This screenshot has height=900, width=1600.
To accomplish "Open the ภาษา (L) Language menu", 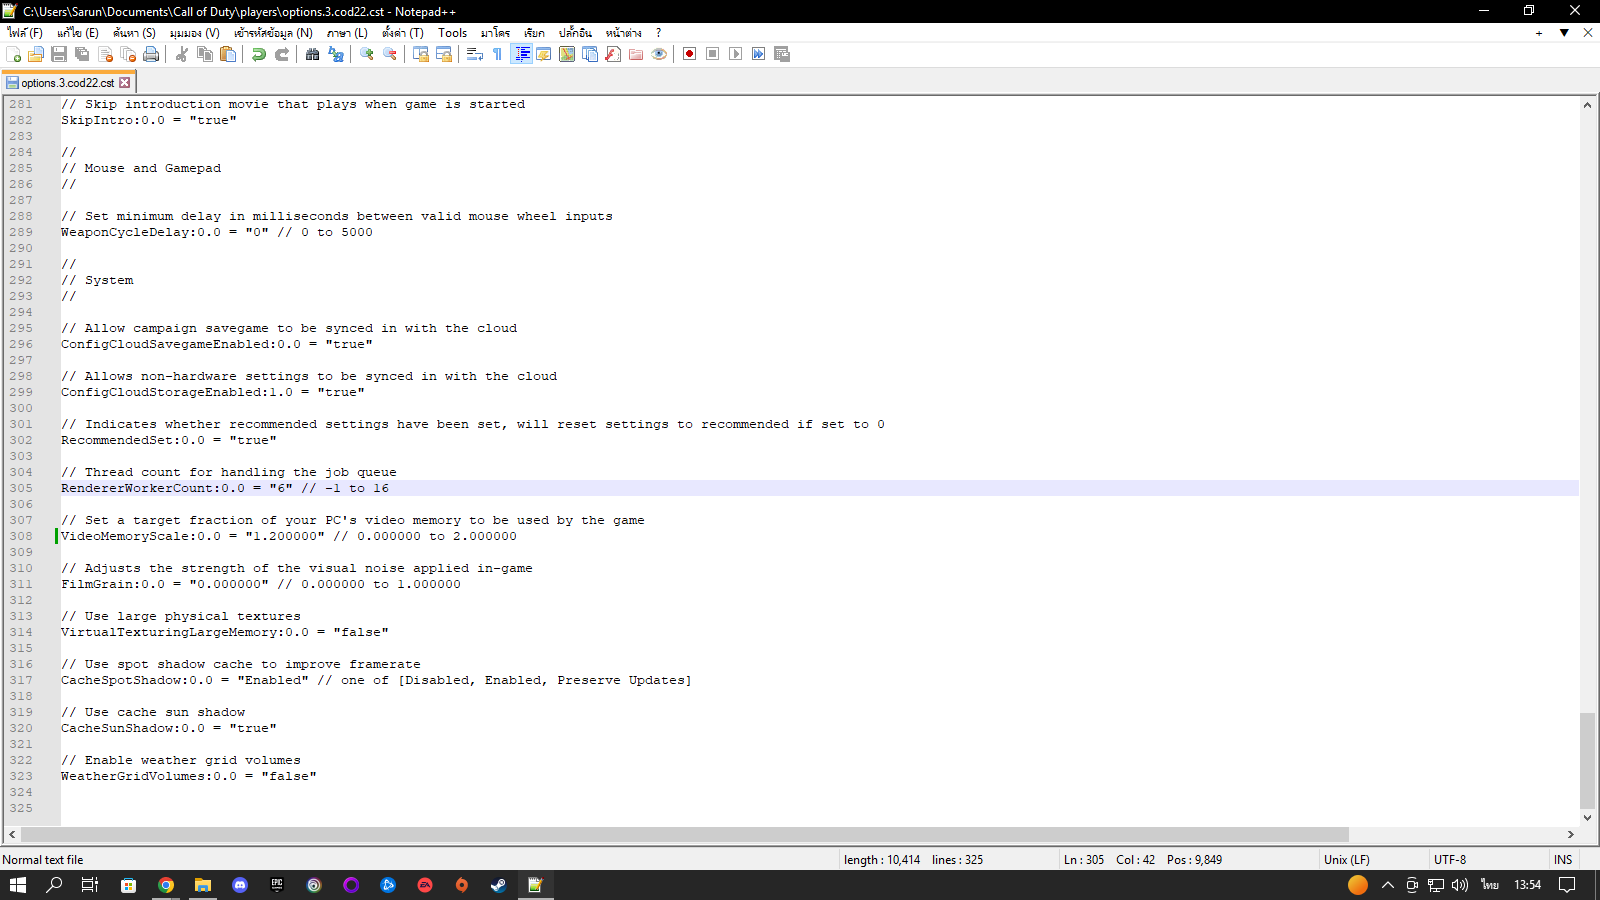I will click(347, 33).
